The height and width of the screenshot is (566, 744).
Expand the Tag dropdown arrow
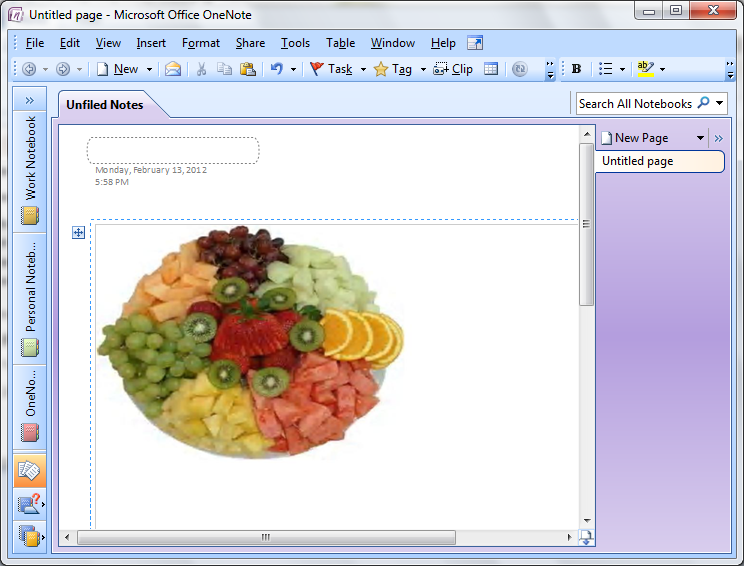coord(423,69)
